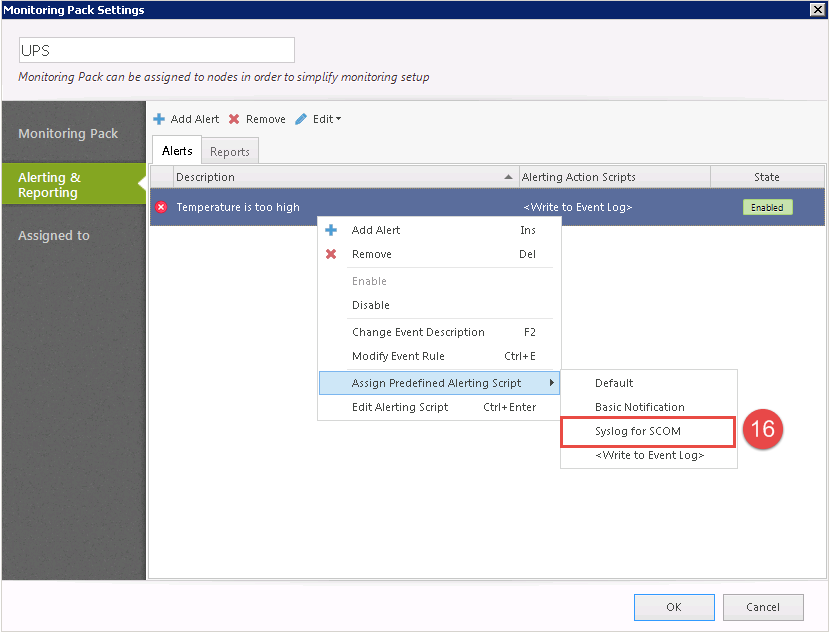829x632 pixels.
Task: Select Alerting & Reporting in the sidebar
Action: pos(73,185)
